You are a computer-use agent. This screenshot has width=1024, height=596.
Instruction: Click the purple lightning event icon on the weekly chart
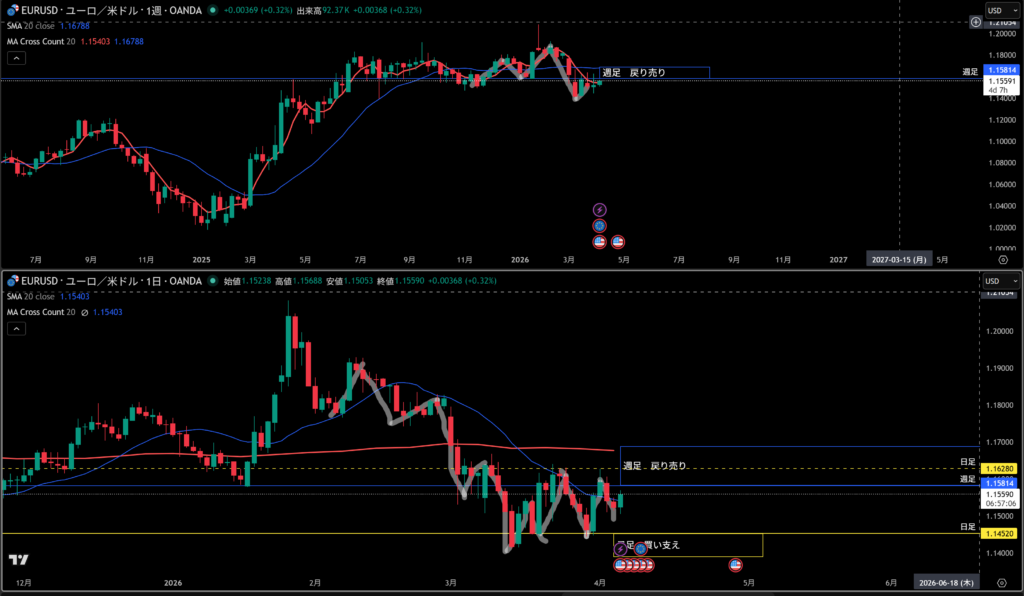[x=599, y=210]
